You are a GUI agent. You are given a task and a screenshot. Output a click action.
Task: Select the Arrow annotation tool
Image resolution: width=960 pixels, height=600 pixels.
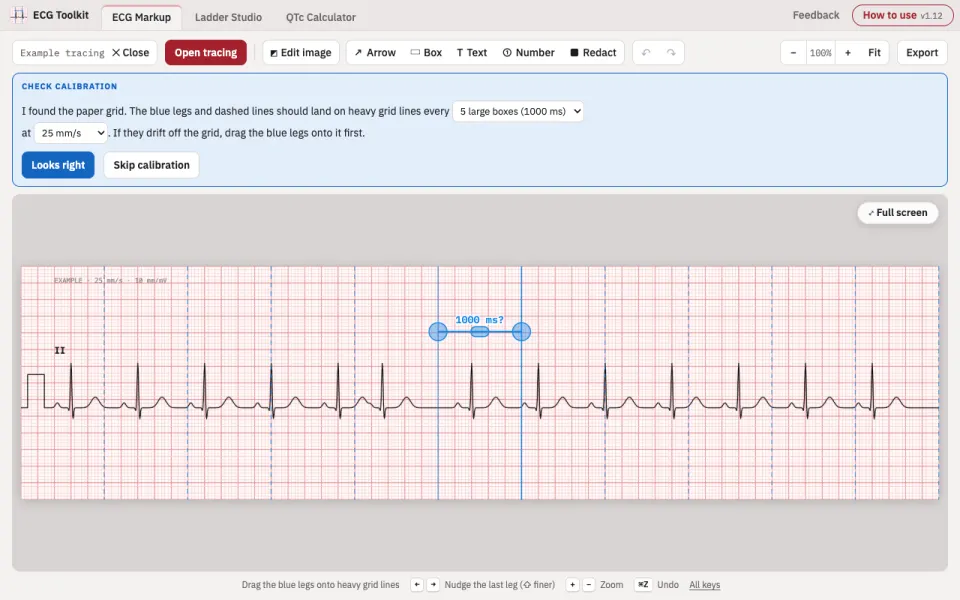point(375,53)
